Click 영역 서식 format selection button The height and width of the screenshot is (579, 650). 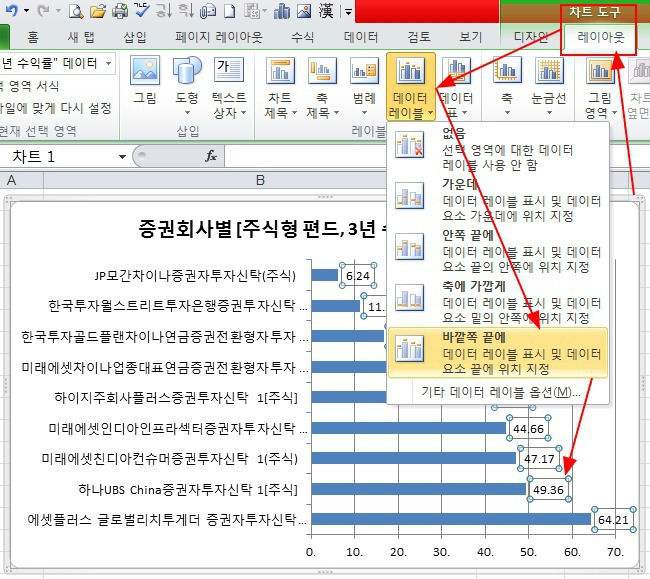pos(30,86)
